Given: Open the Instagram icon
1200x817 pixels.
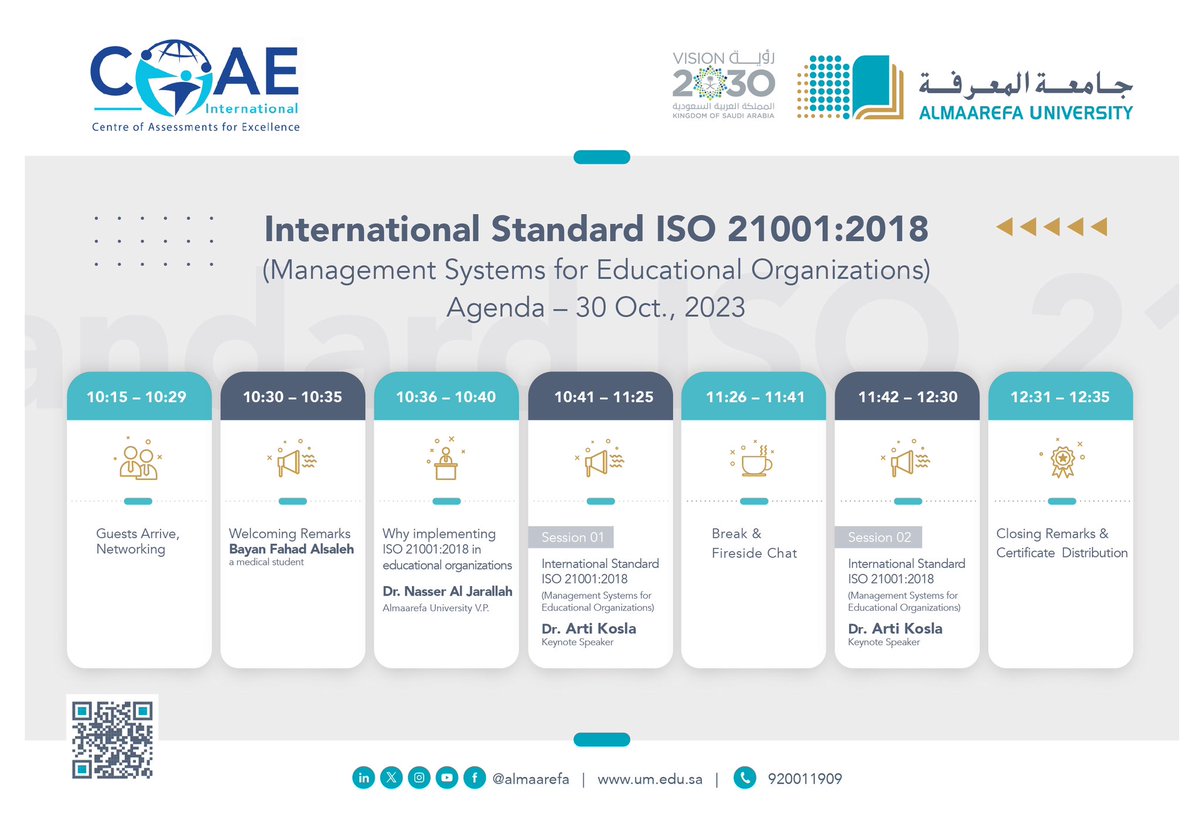Looking at the screenshot, I should pyautogui.click(x=419, y=777).
